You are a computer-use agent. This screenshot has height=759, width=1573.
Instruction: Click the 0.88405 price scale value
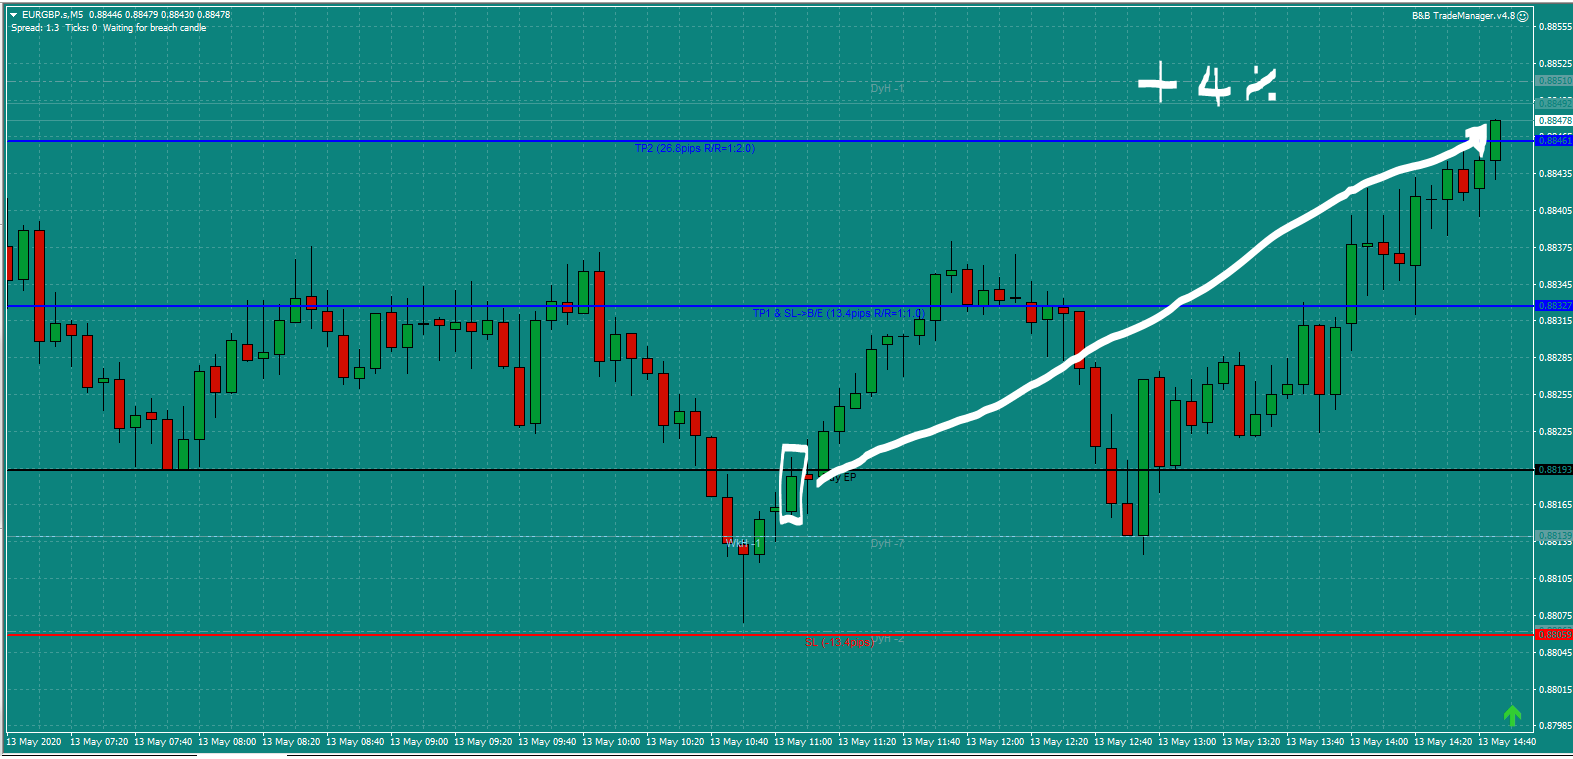1555,211
